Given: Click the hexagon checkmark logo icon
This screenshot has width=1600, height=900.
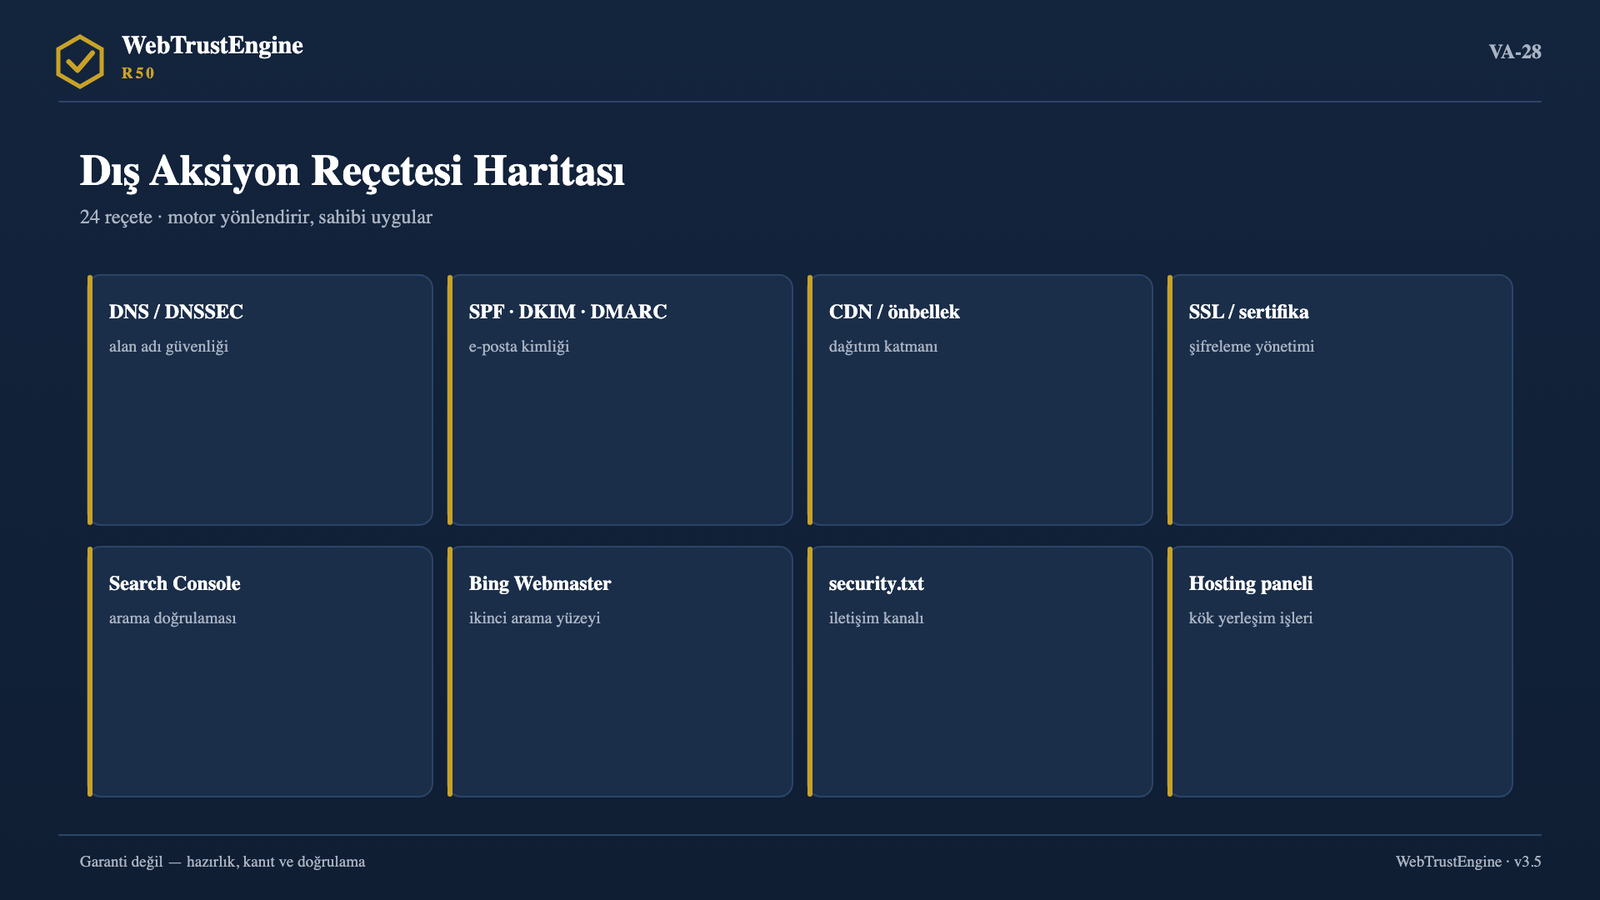Looking at the screenshot, I should (80, 61).
